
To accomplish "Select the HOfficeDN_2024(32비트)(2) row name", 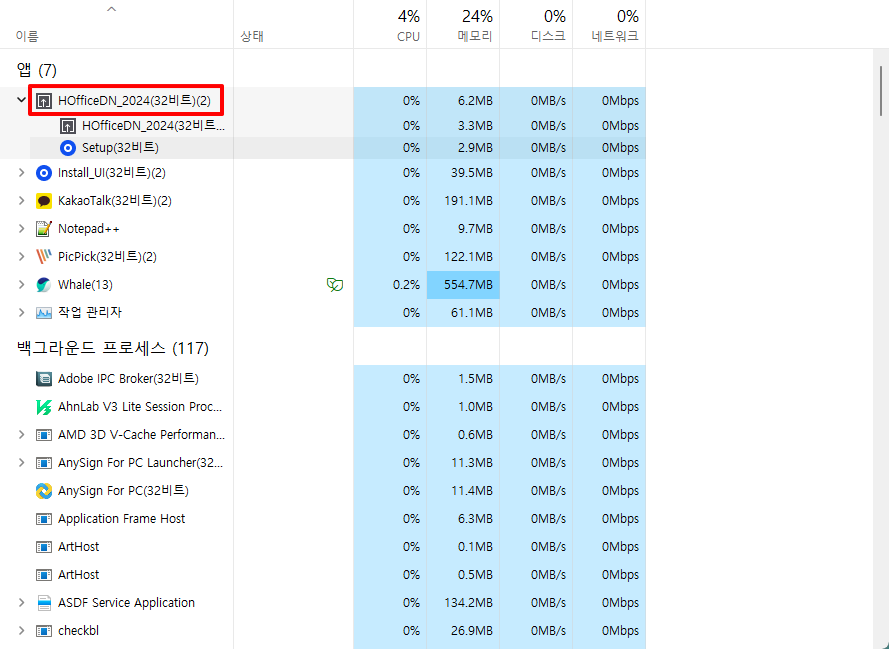I will point(134,101).
